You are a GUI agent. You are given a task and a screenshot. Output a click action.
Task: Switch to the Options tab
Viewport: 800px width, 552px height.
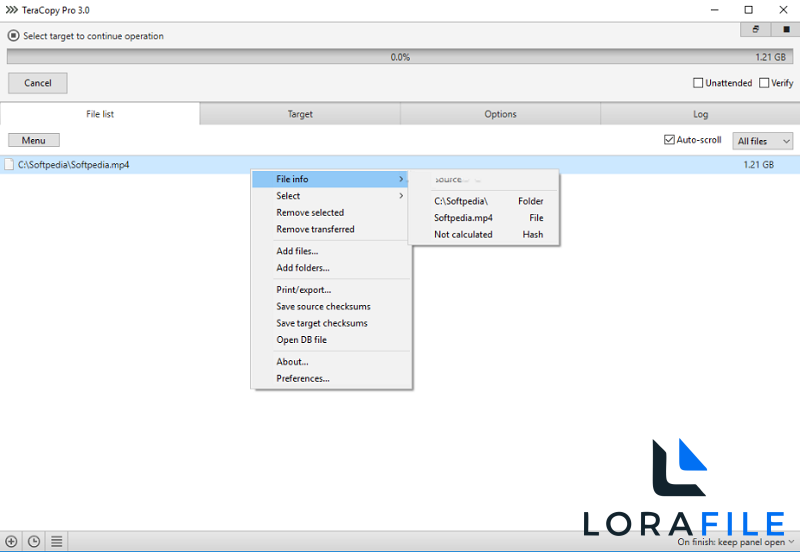[500, 114]
